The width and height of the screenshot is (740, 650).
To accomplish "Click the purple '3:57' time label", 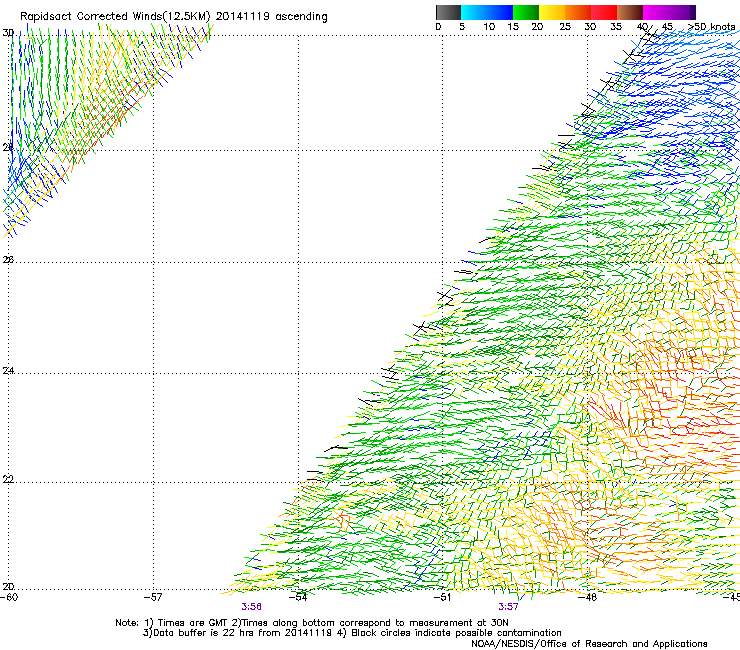I will point(508,607).
